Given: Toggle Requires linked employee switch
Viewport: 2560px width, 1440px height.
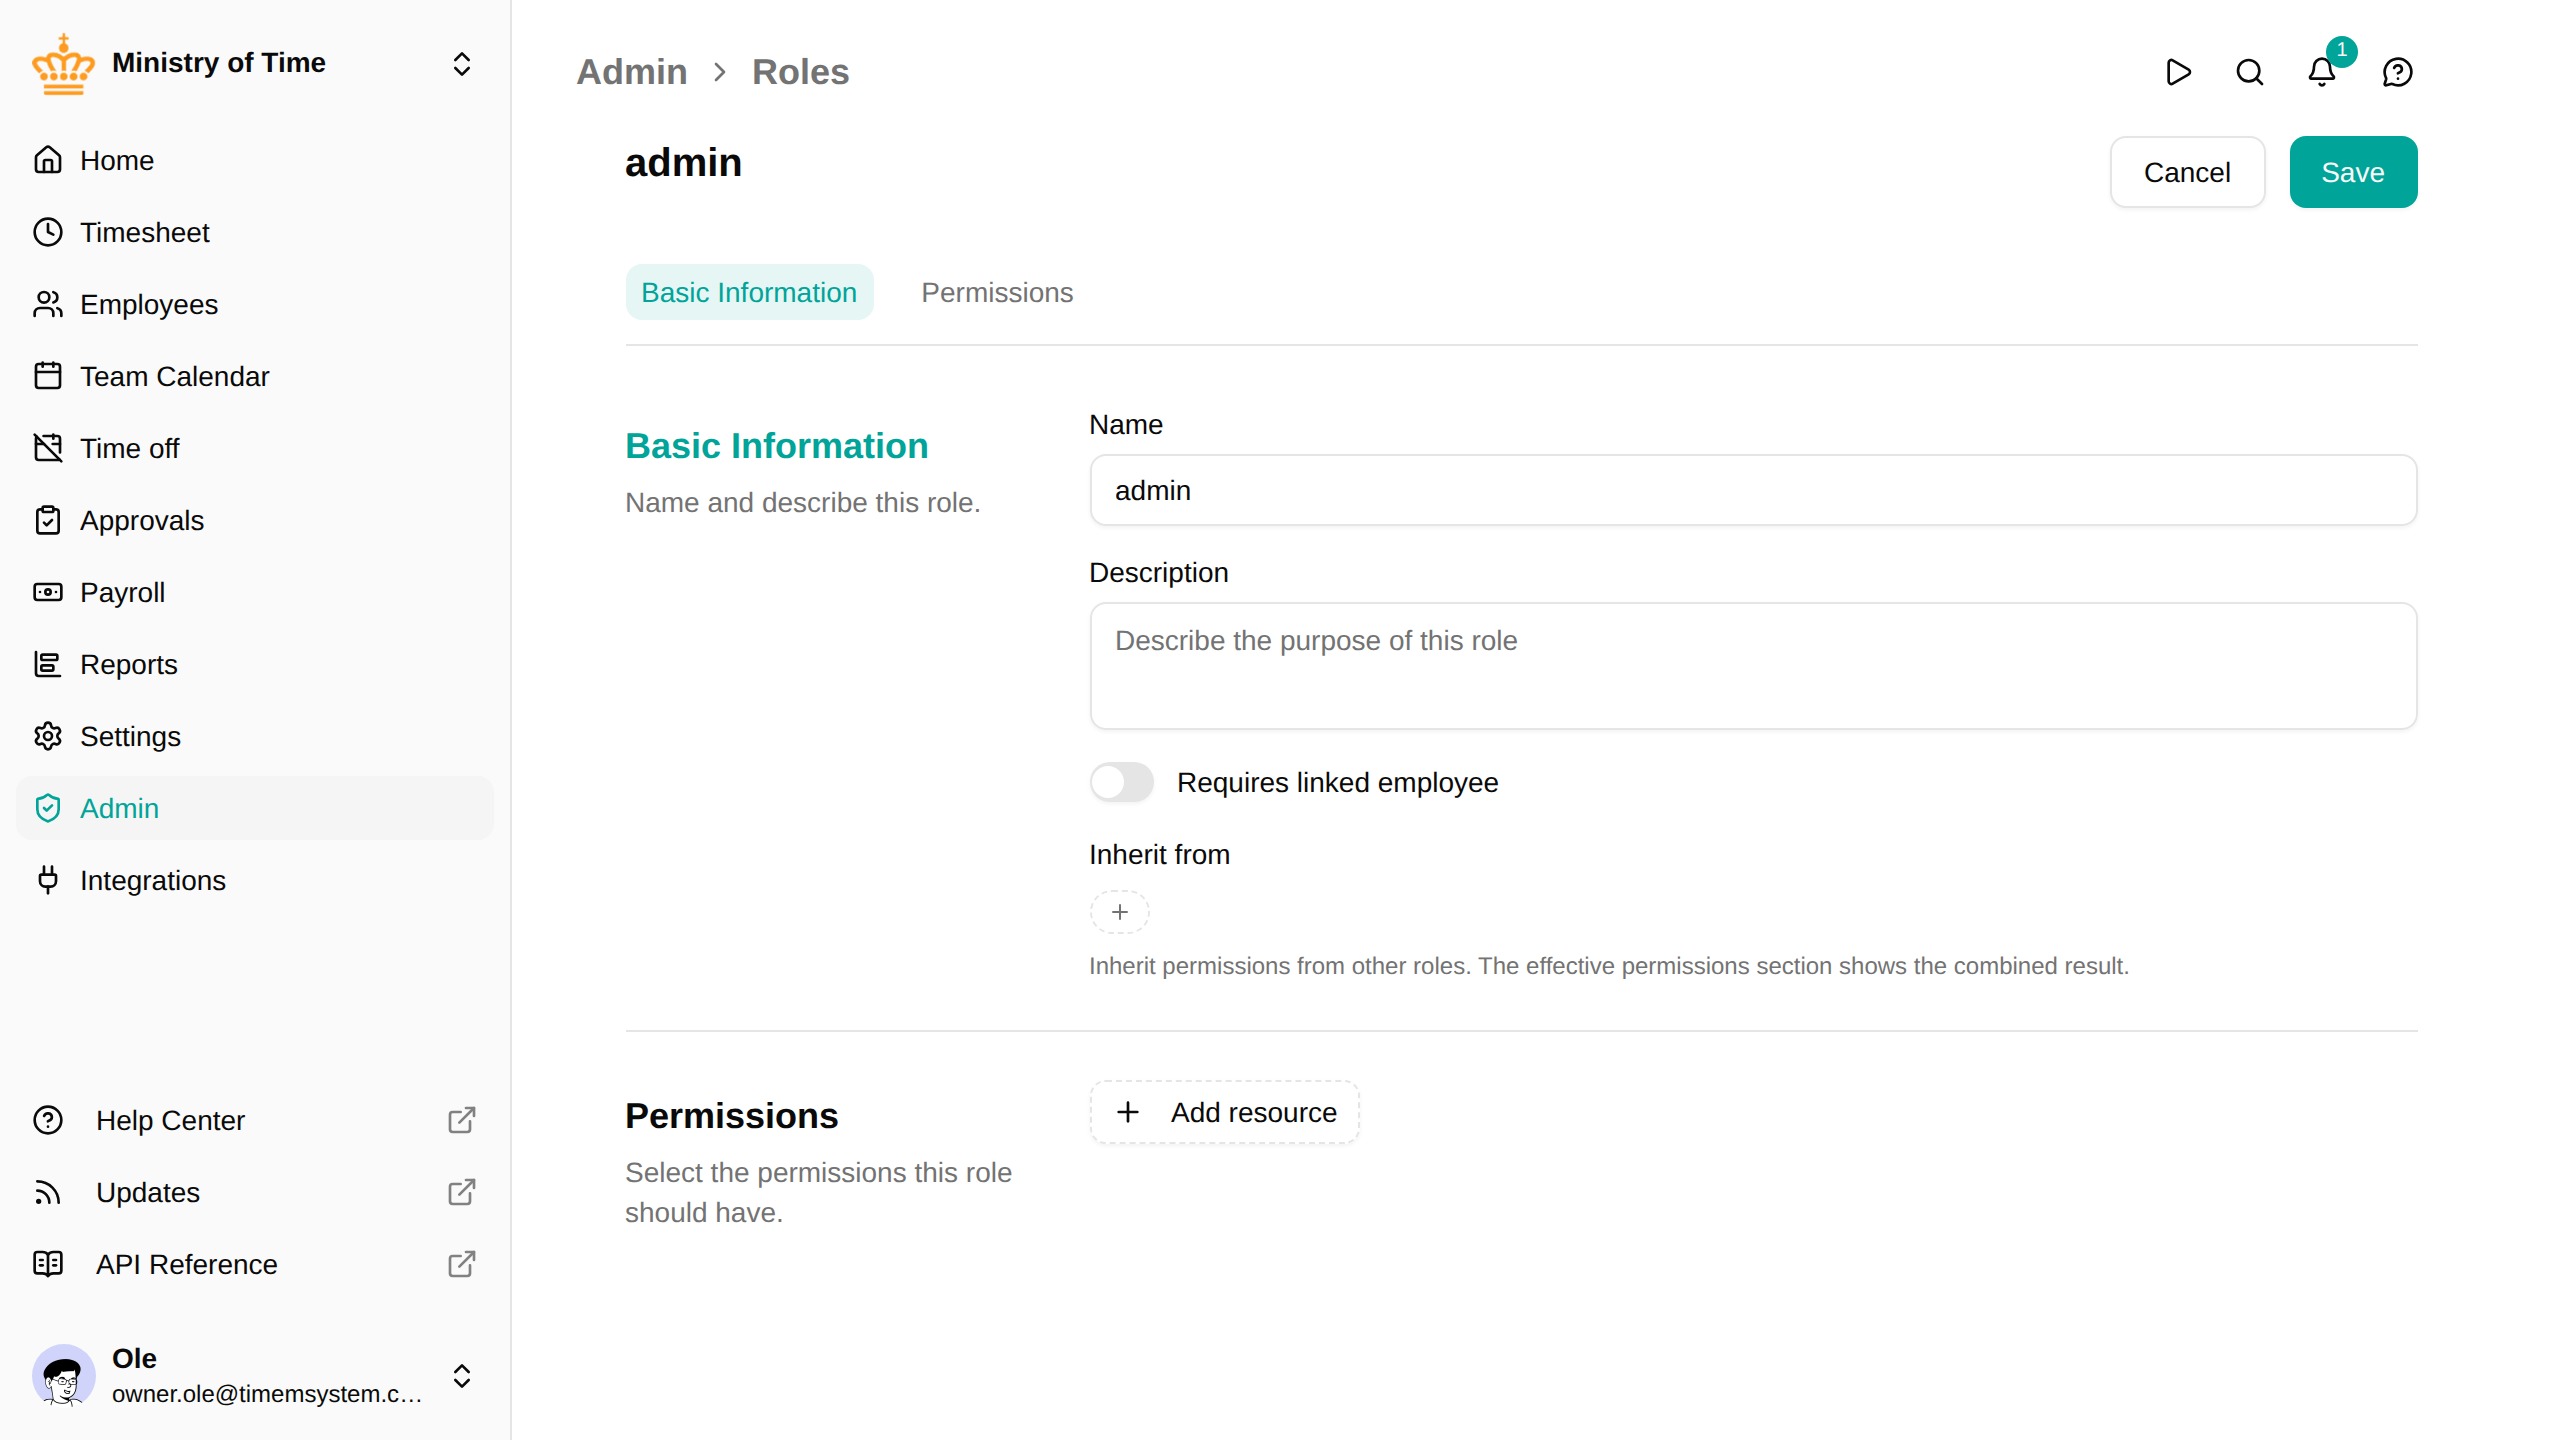Looking at the screenshot, I should coord(1122,782).
